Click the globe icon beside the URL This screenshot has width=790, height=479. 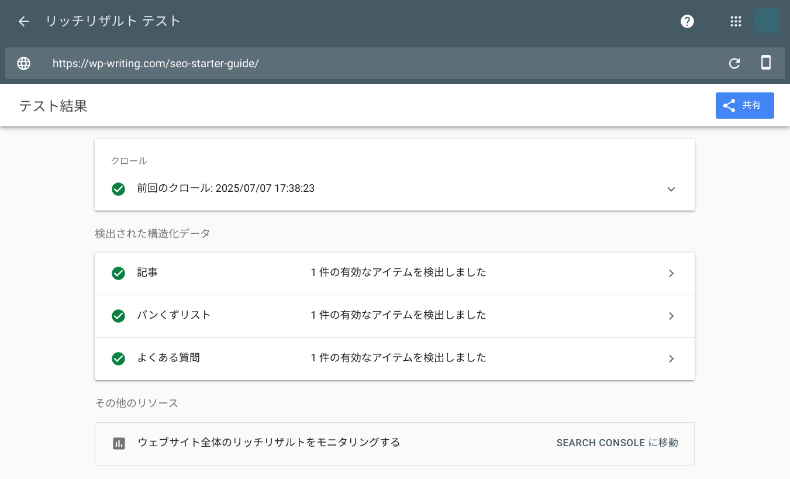(x=24, y=63)
